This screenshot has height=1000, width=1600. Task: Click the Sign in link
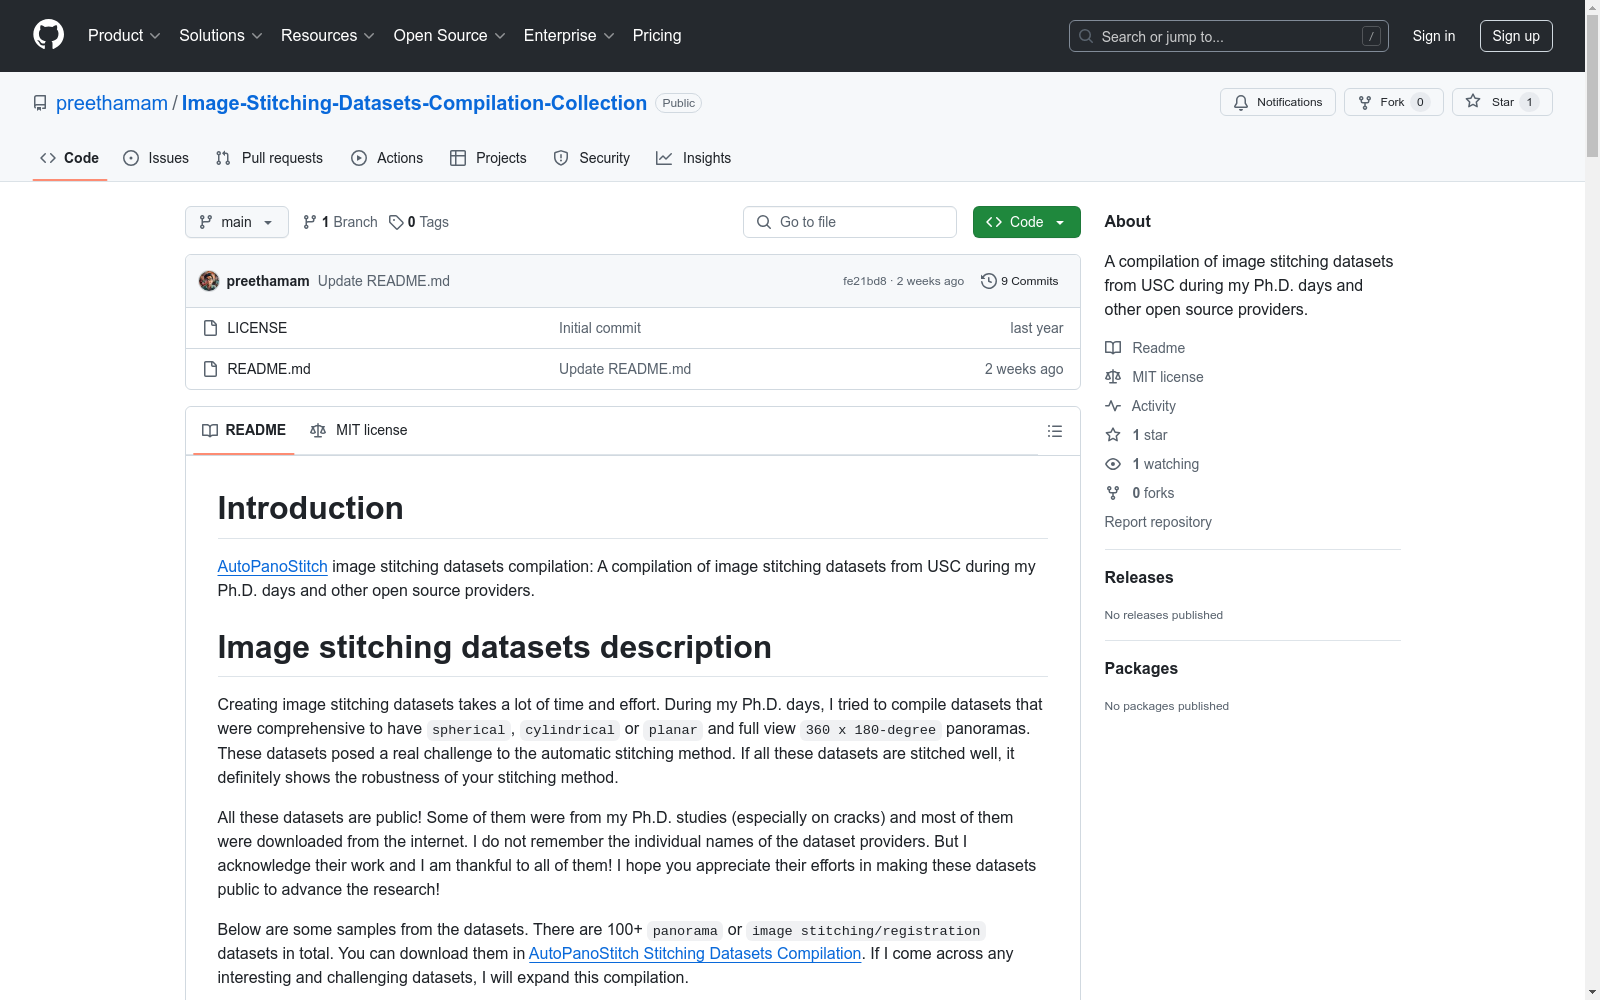pos(1434,36)
